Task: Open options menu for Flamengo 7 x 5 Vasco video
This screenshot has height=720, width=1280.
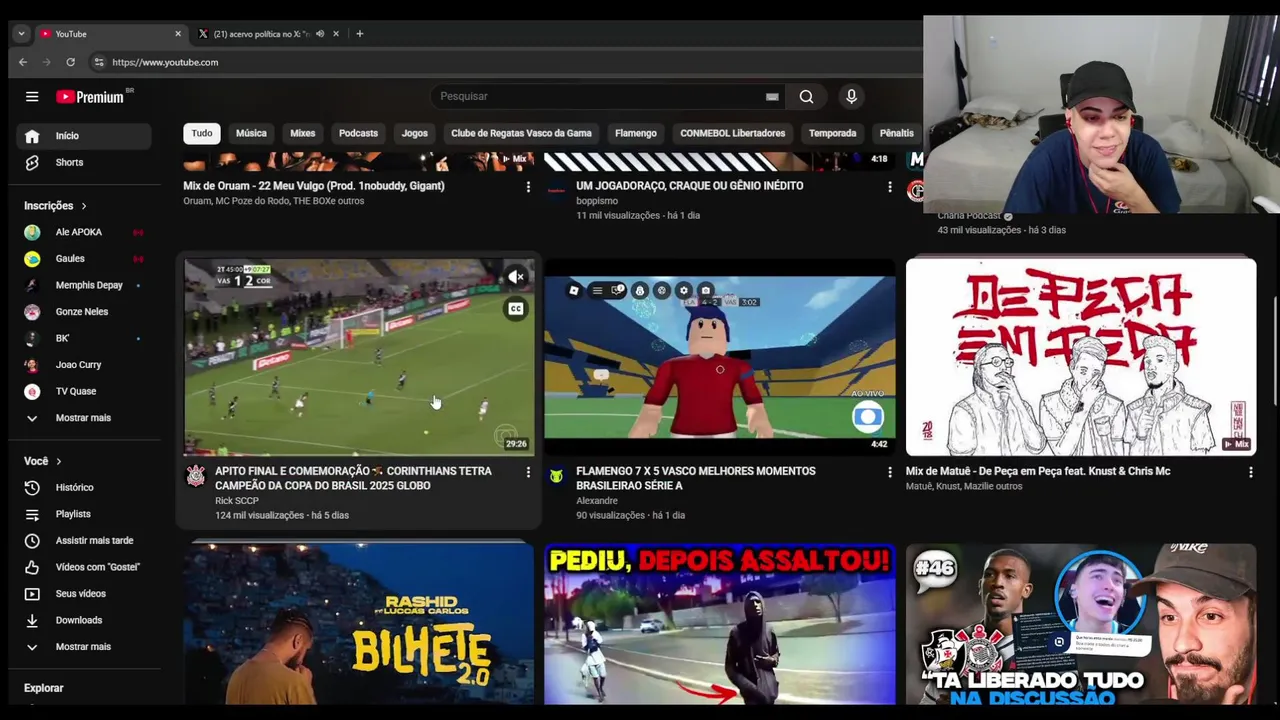Action: [889, 472]
